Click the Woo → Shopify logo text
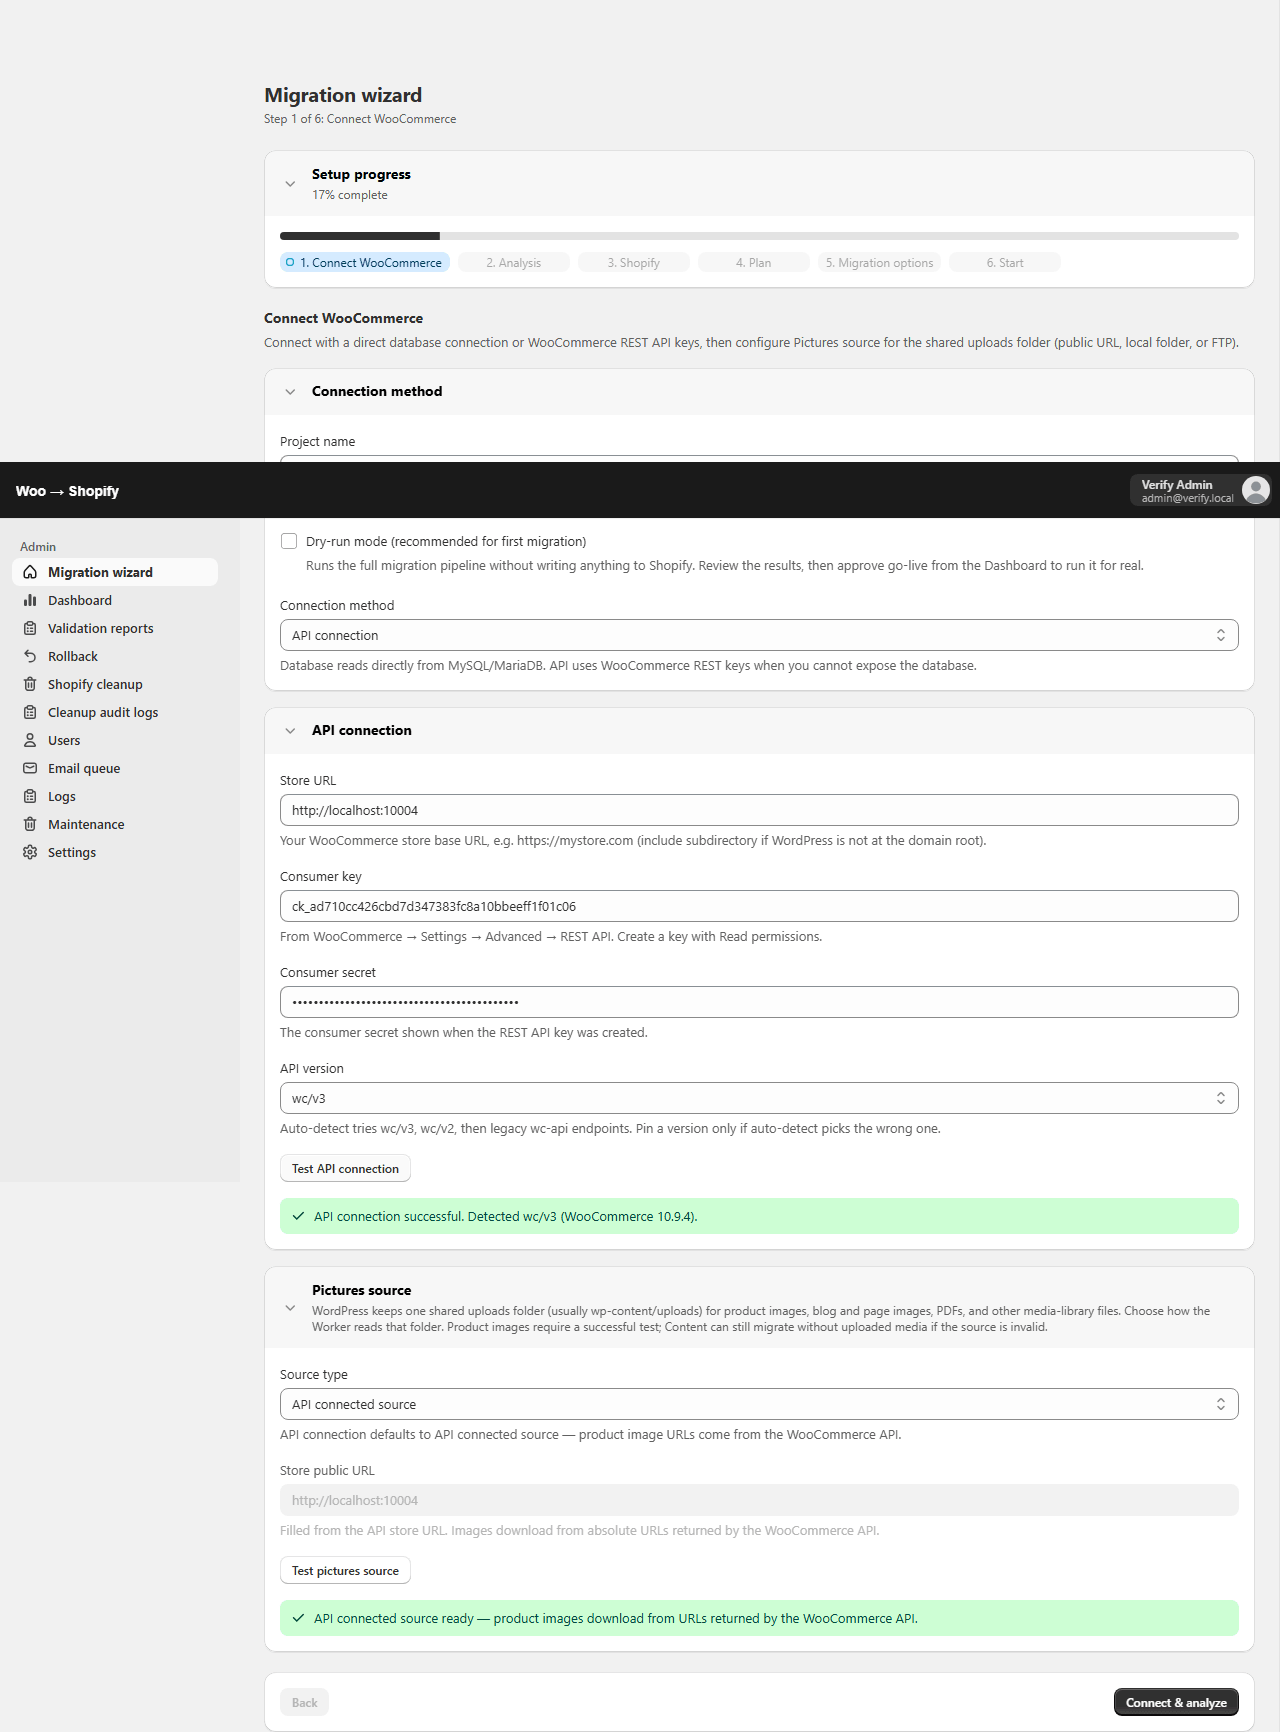This screenshot has width=1280, height=1732. click(67, 491)
